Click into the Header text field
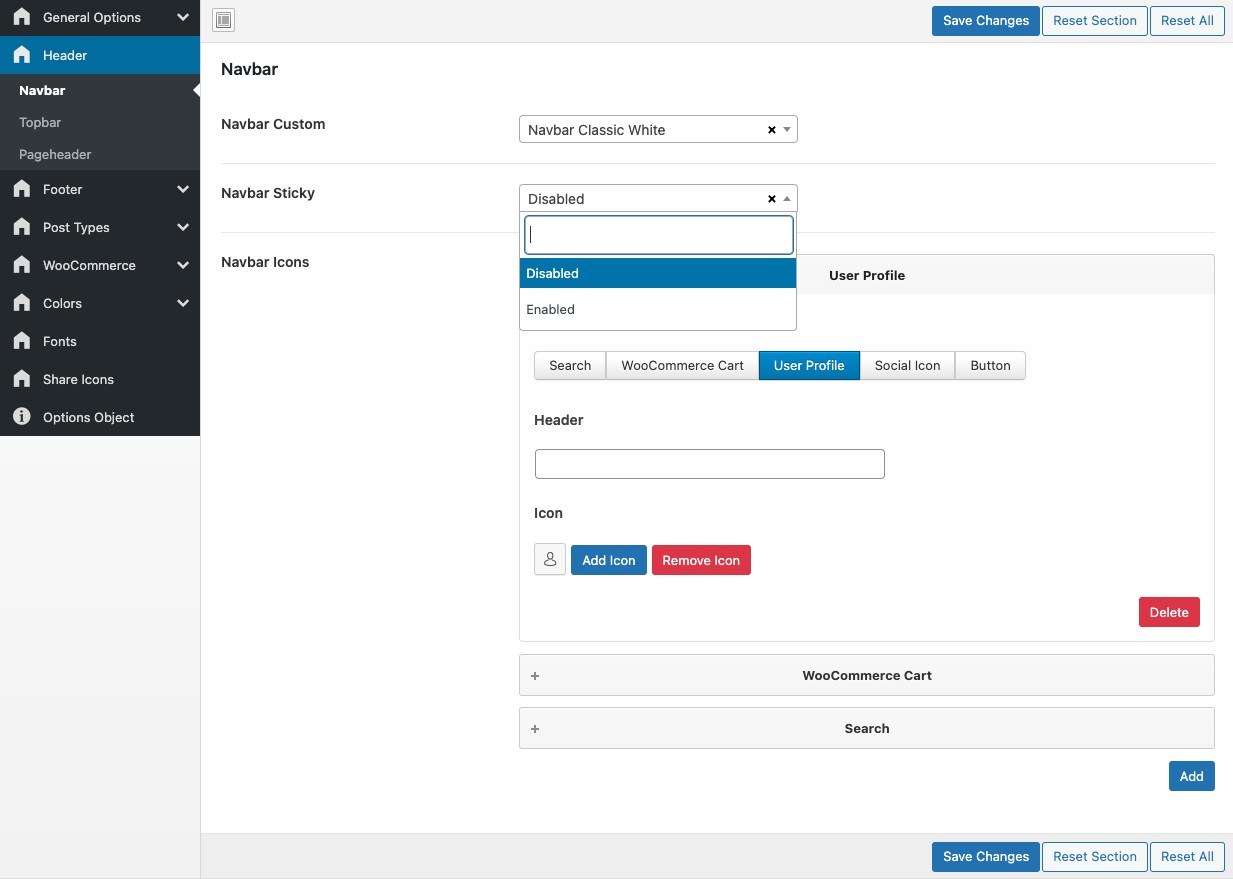The height and width of the screenshot is (879, 1233). [x=709, y=464]
